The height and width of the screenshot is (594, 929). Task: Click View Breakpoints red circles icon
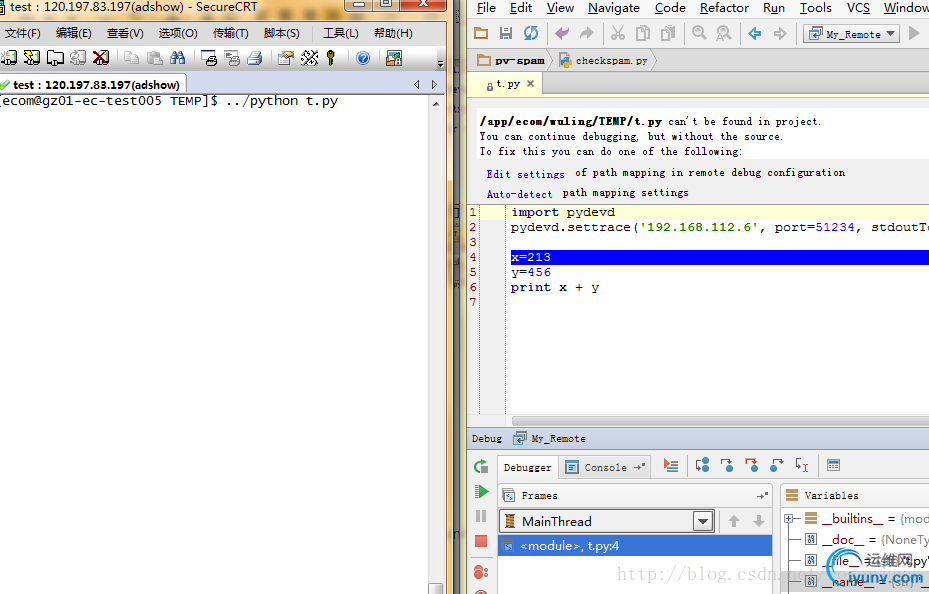481,572
